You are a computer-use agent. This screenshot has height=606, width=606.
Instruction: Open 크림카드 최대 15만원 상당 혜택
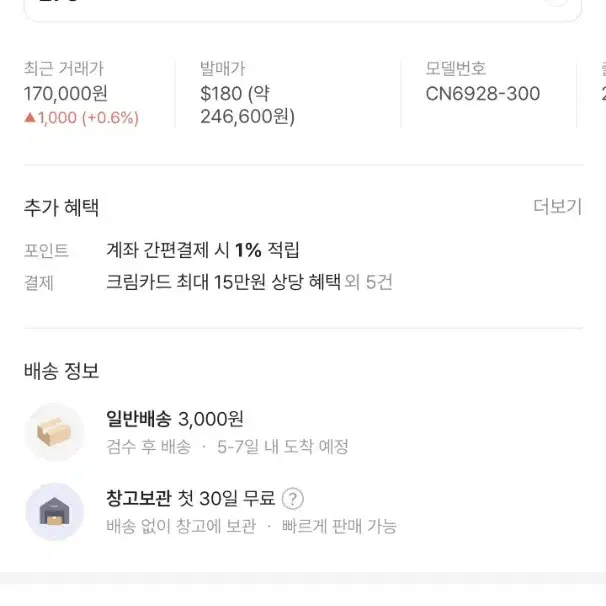point(223,282)
